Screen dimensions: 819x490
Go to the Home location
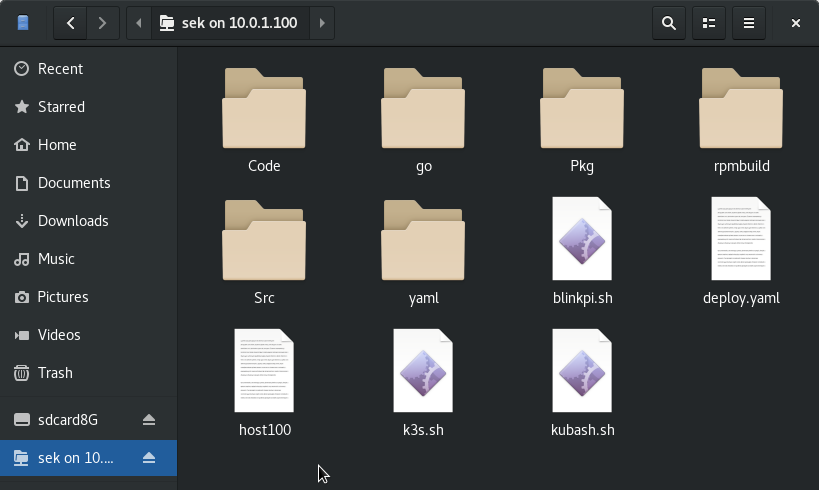[57, 145]
